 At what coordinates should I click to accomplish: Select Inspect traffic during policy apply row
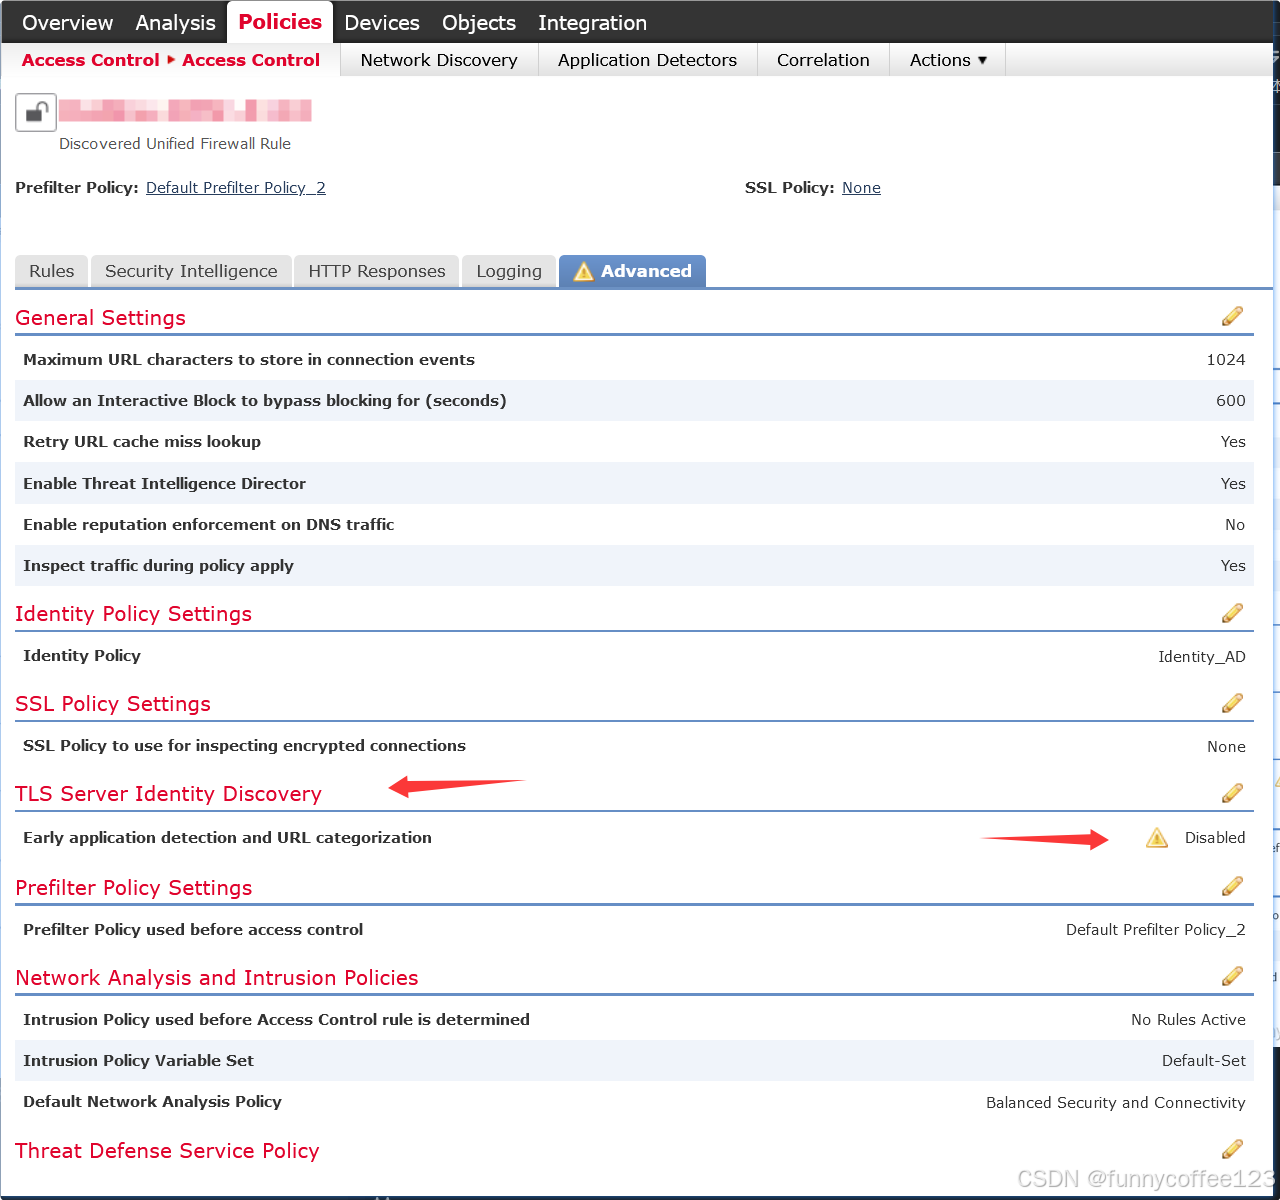point(634,566)
